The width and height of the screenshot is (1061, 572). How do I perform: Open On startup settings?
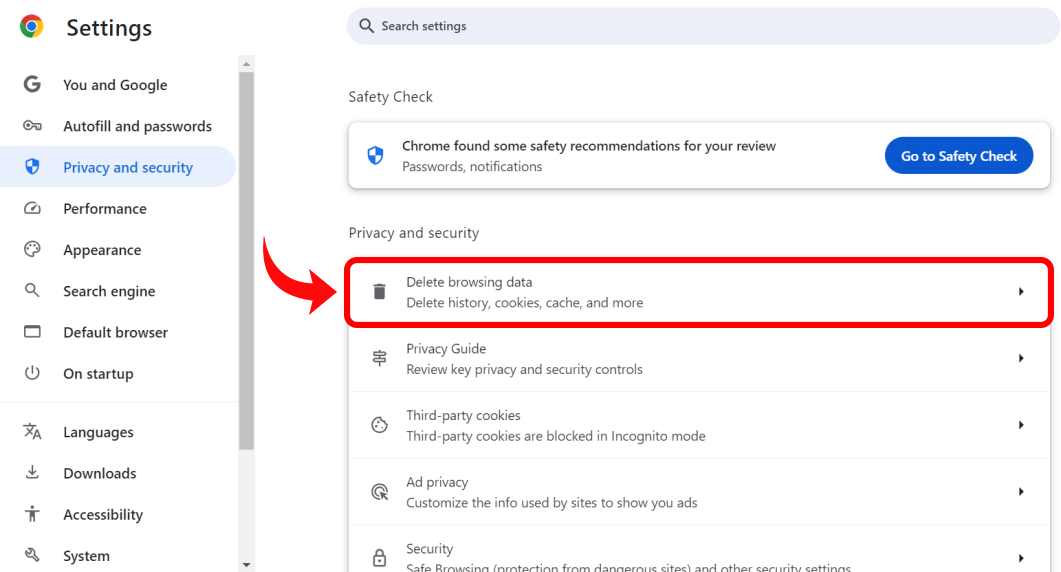[118, 374]
